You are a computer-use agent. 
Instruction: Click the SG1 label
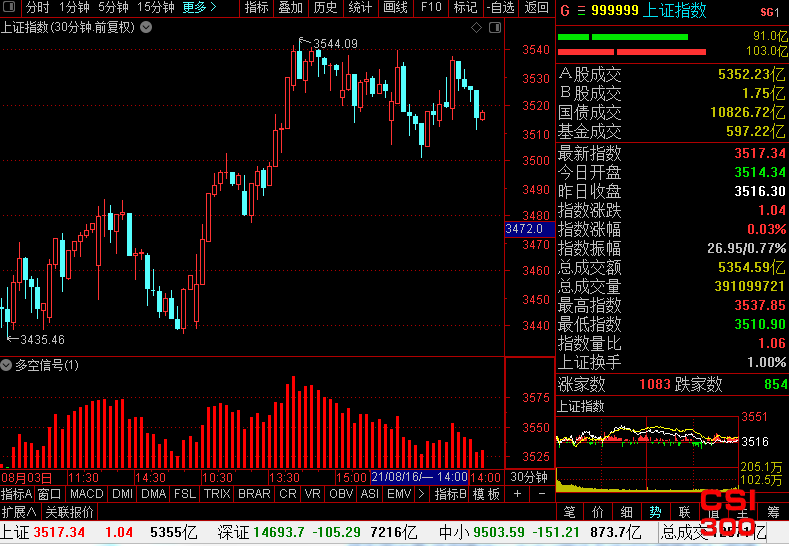[769, 12]
